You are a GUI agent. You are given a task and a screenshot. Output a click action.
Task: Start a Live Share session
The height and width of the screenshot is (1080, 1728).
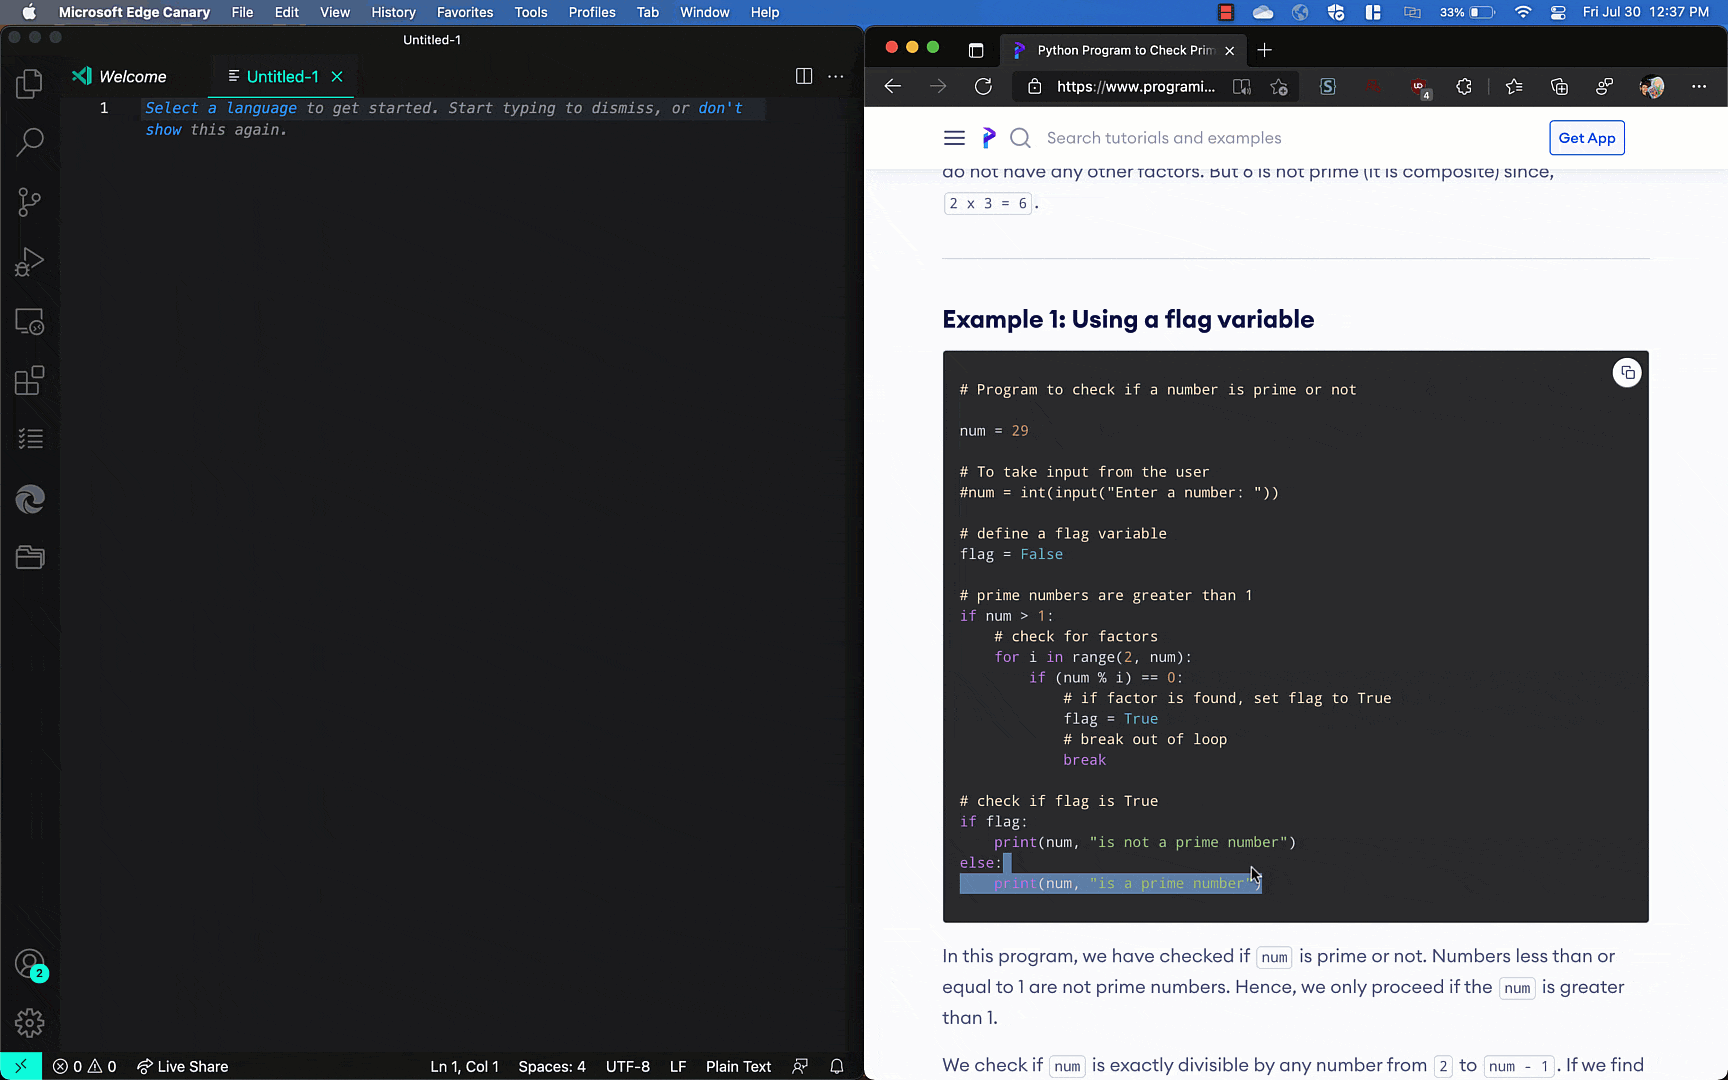pos(182,1066)
